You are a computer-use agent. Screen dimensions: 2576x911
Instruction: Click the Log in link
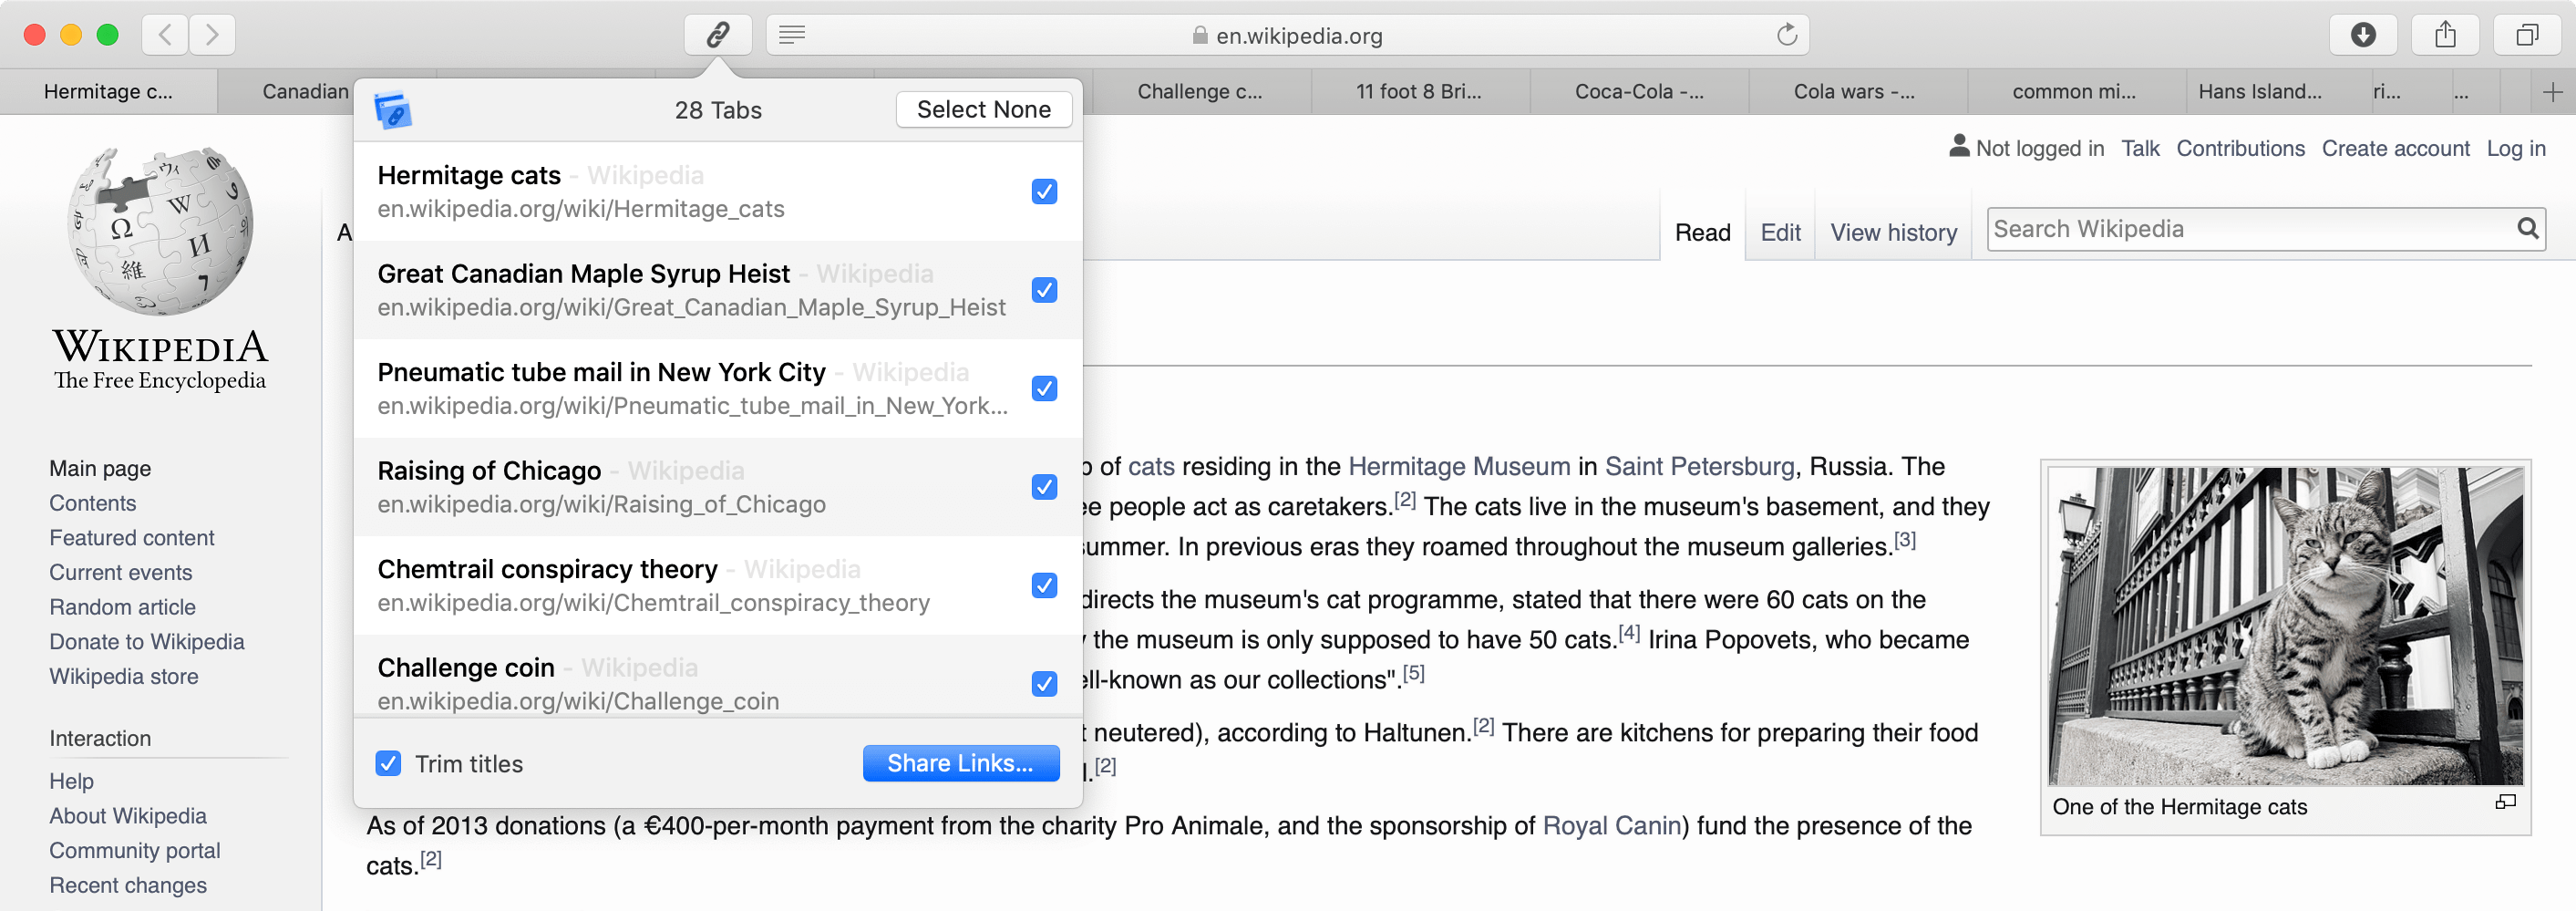(x=2516, y=148)
